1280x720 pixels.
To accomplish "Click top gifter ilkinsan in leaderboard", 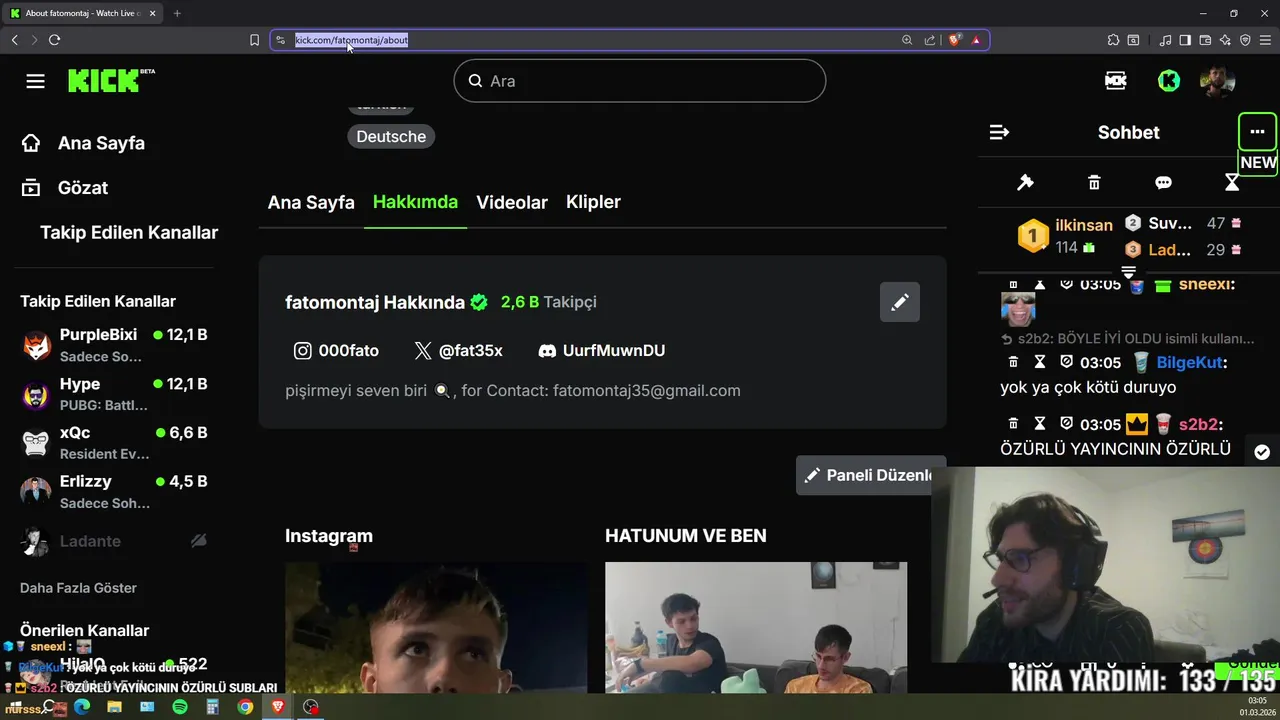I will point(1065,236).
